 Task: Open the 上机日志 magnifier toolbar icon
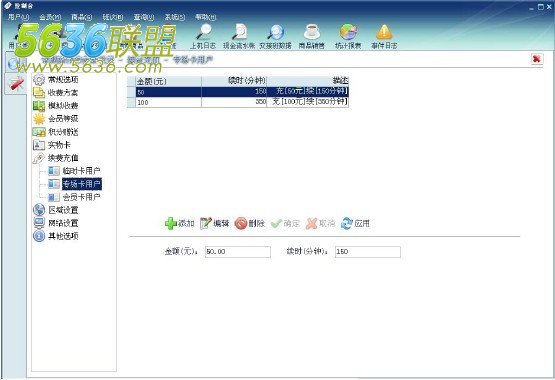click(x=203, y=32)
